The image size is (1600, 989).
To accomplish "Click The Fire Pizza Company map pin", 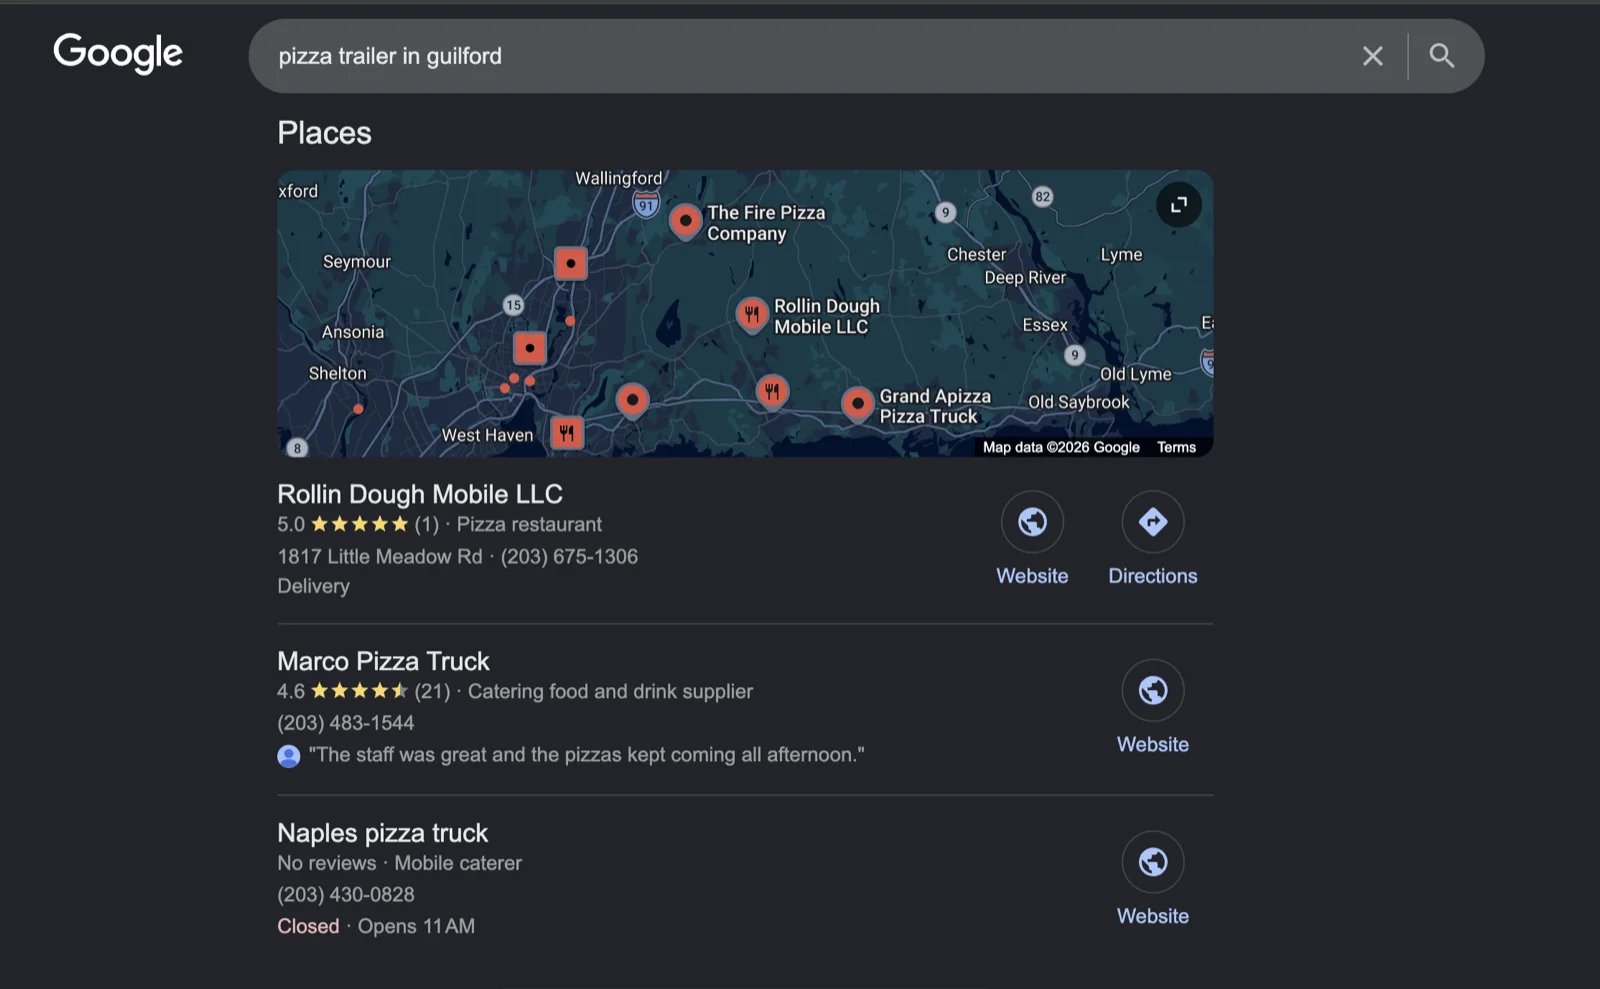I will tap(685, 221).
